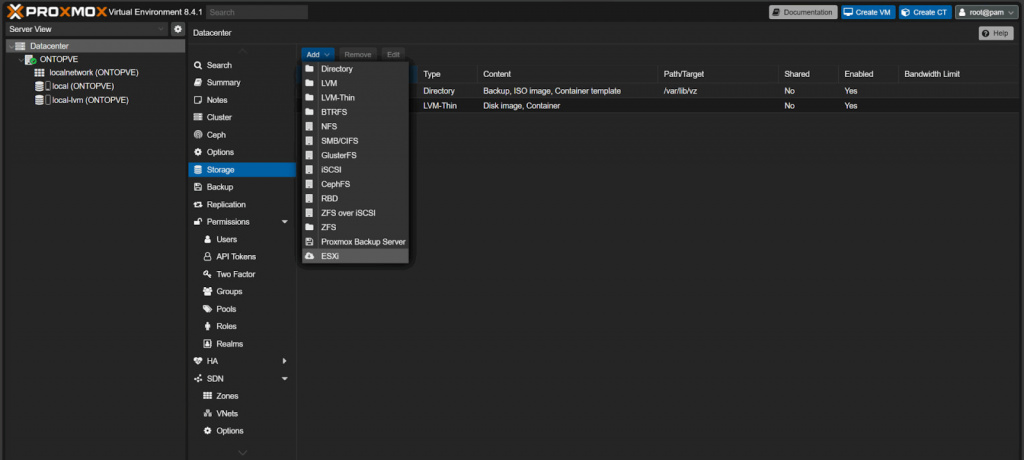Select the Storage sidebar item
Image resolution: width=1024 pixels, height=460 pixels.
[242, 170]
